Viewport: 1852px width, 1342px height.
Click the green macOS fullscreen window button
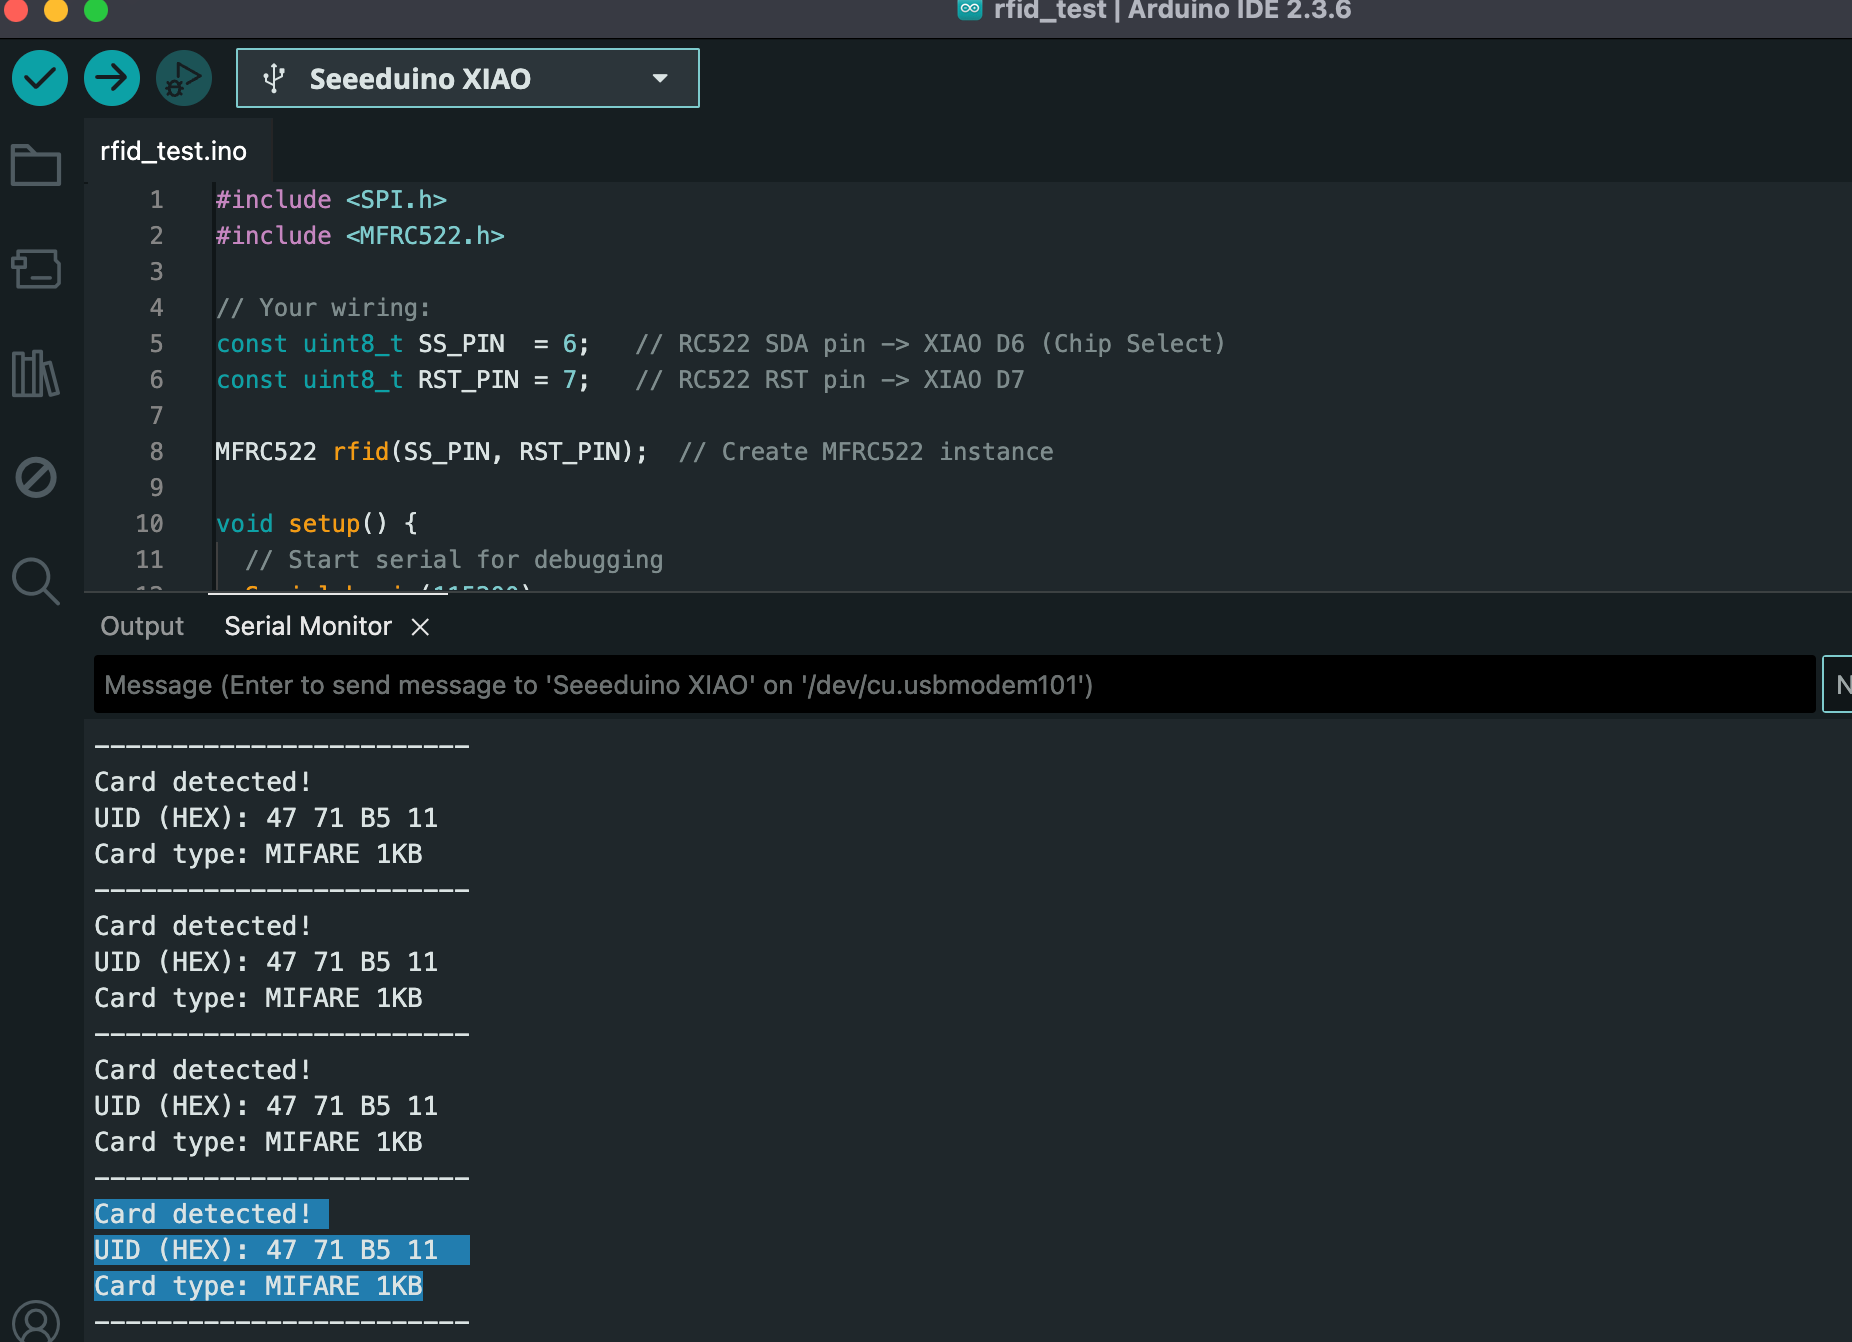click(96, 10)
